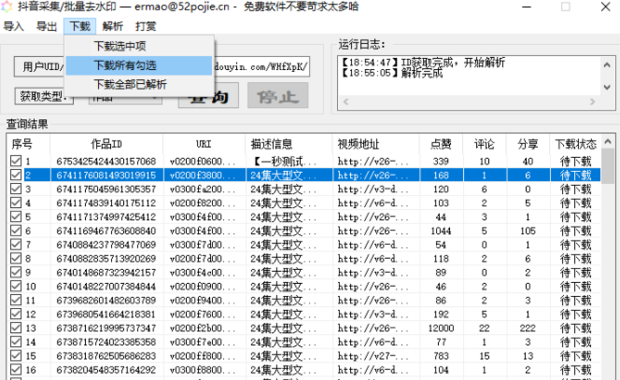
Task: Click the 下载 menu
Action: pos(80,26)
